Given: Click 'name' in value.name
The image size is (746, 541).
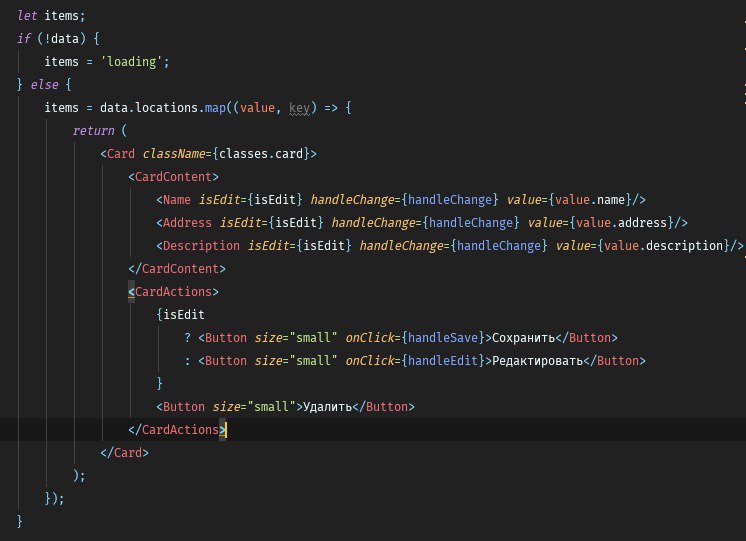Looking at the screenshot, I should [x=611, y=200].
